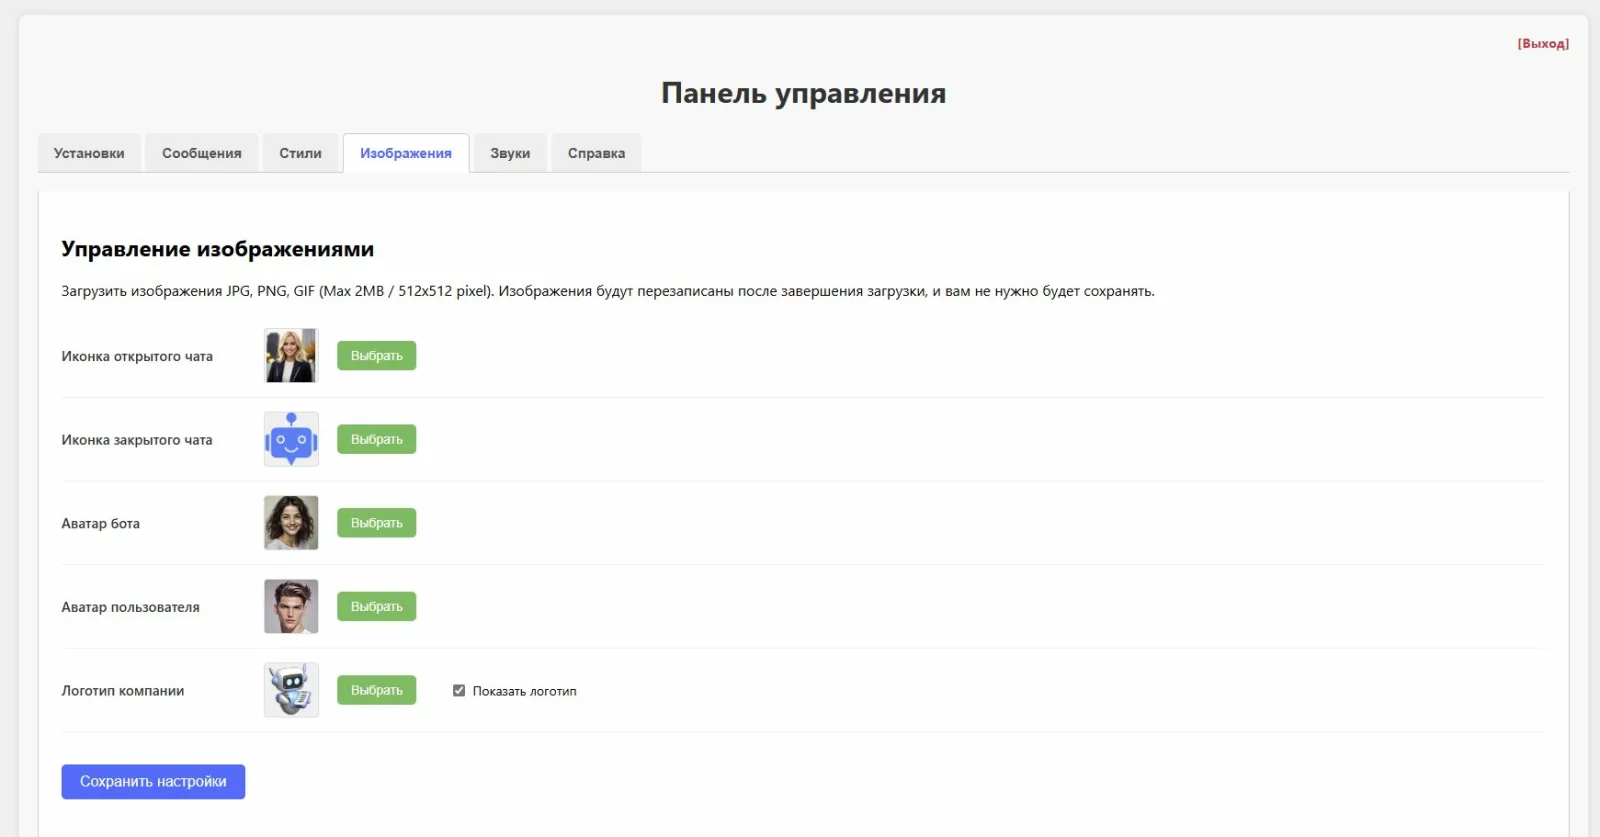Click the user avatar image

(291, 607)
